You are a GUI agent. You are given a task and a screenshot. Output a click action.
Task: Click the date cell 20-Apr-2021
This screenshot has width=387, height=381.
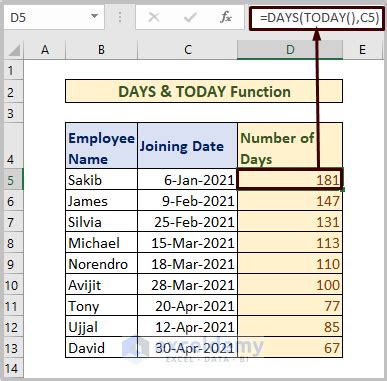coord(187,305)
